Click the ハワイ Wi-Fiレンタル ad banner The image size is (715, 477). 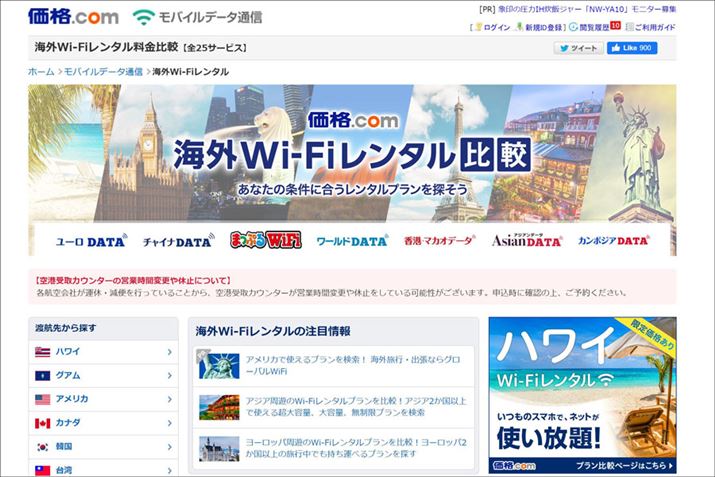582,395
